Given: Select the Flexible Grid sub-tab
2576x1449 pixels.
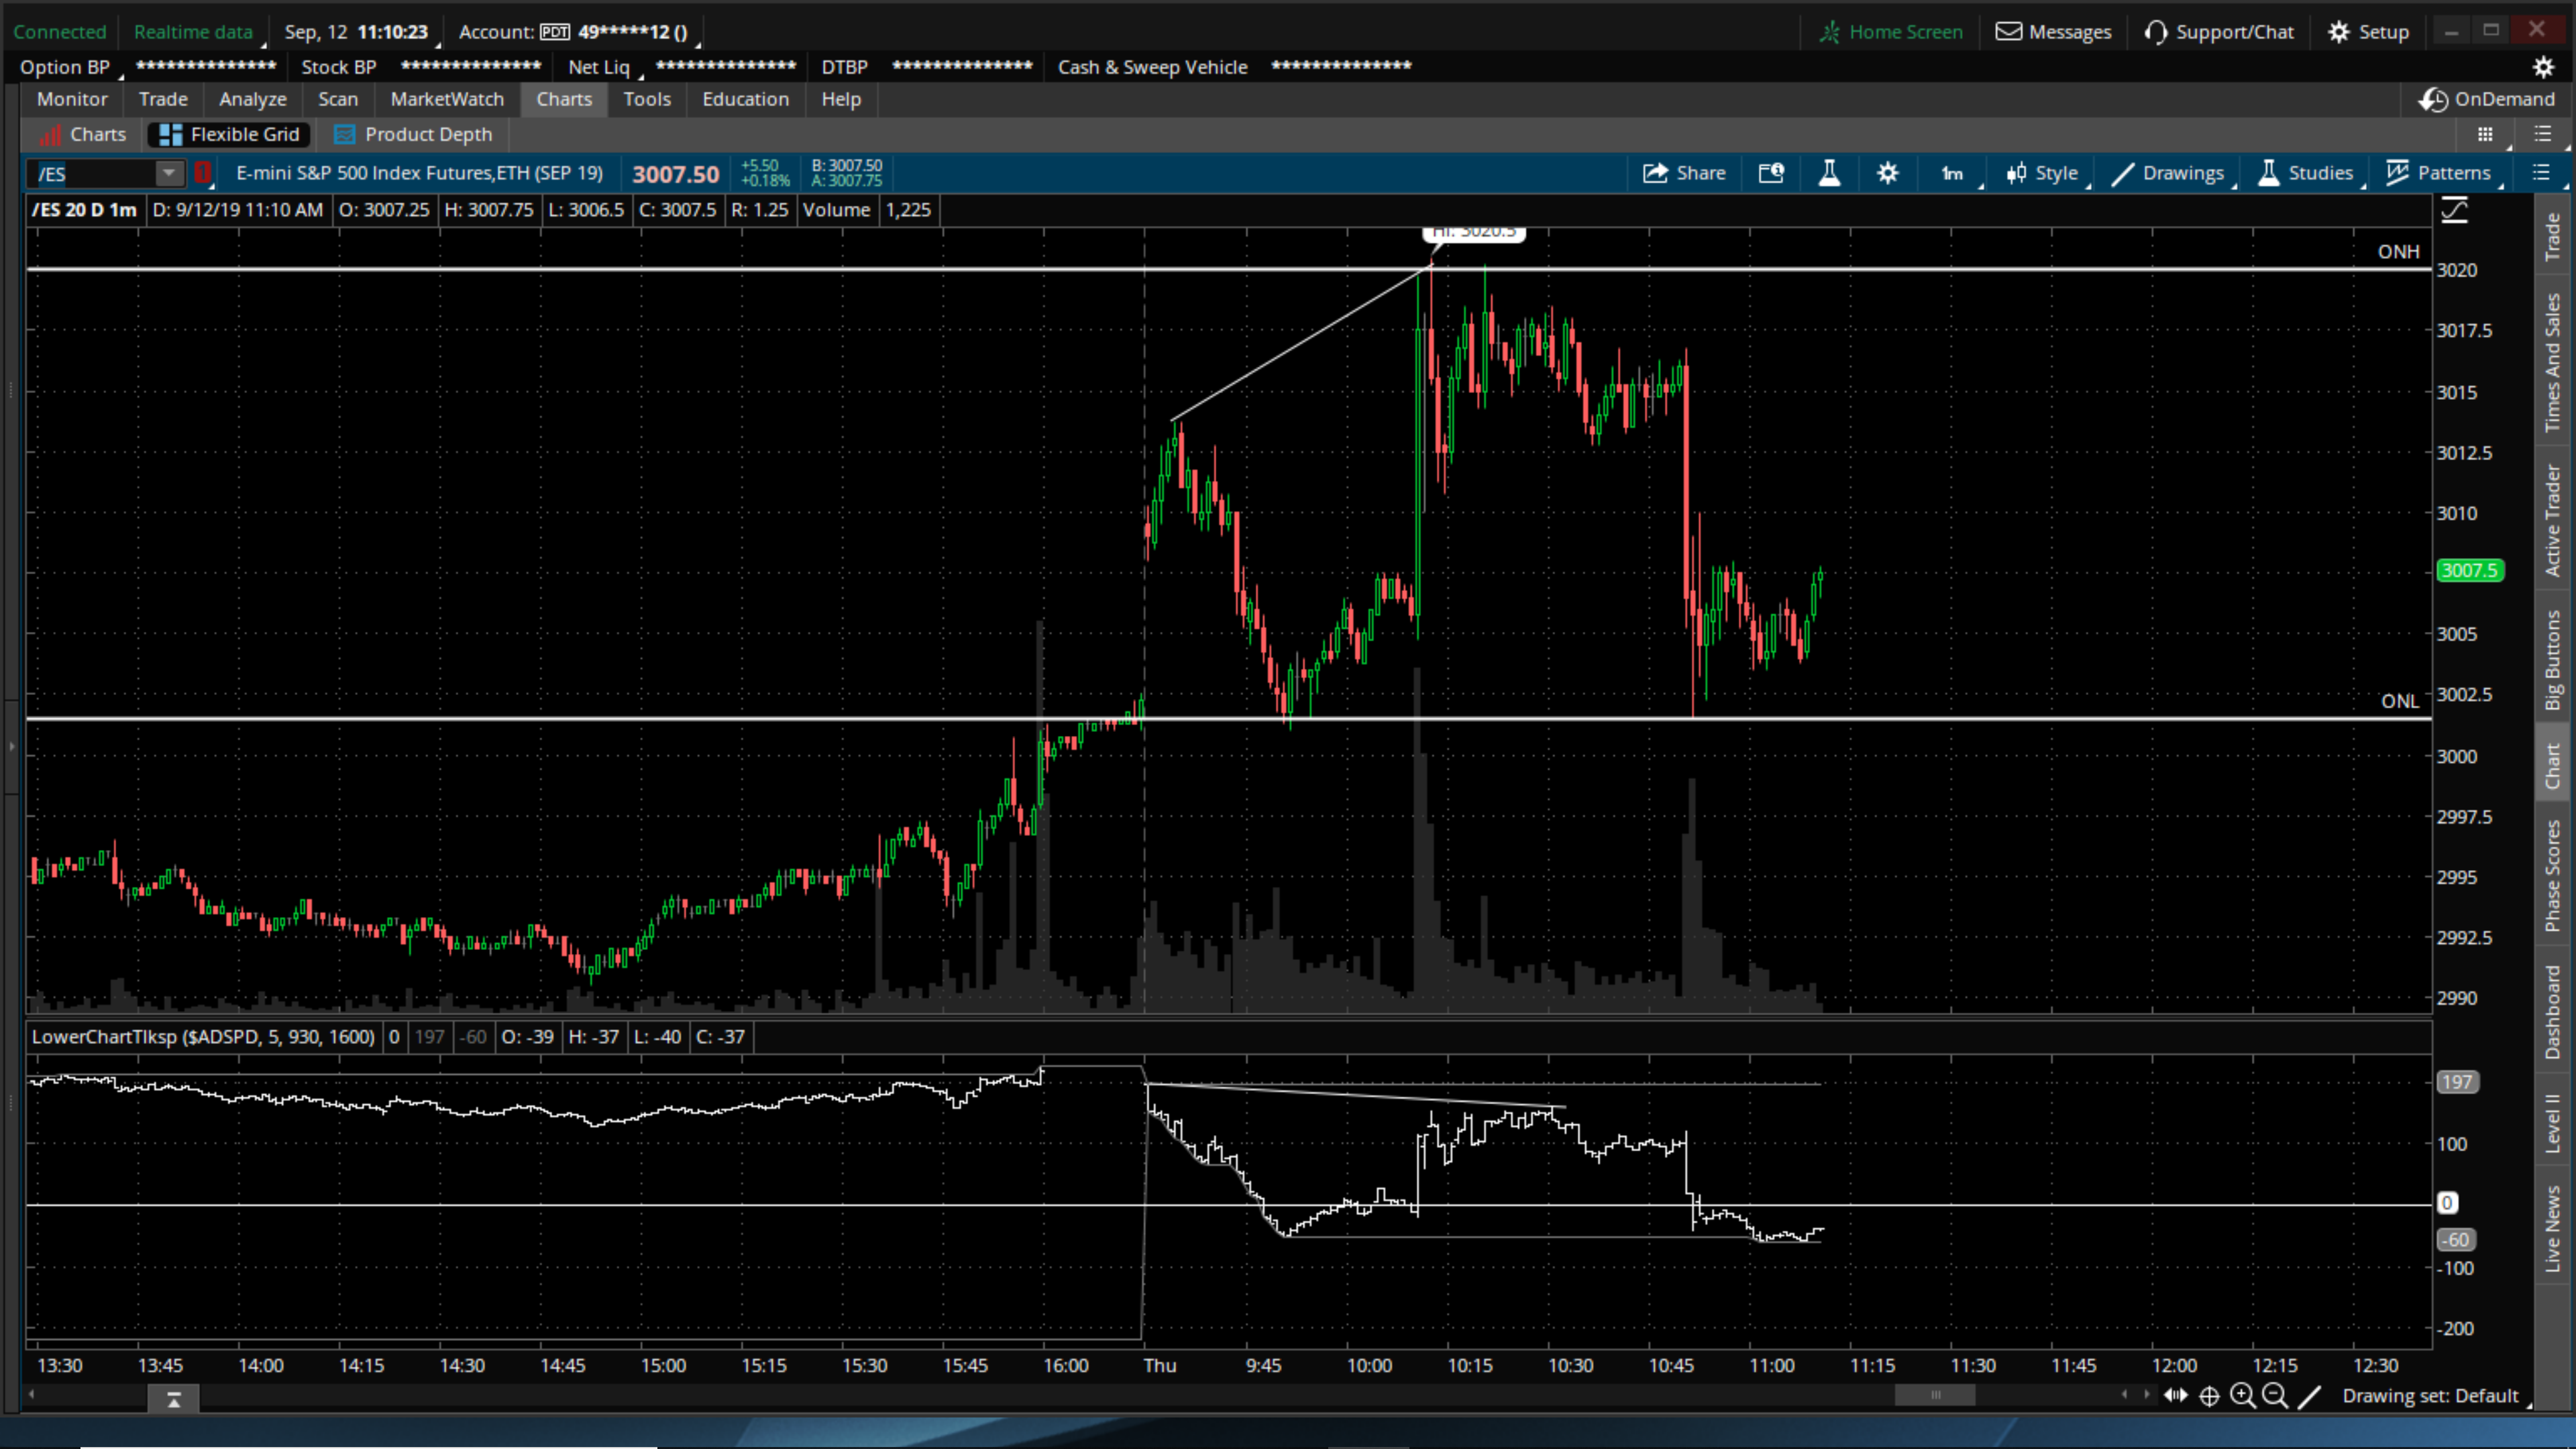Looking at the screenshot, I should pos(230,134).
